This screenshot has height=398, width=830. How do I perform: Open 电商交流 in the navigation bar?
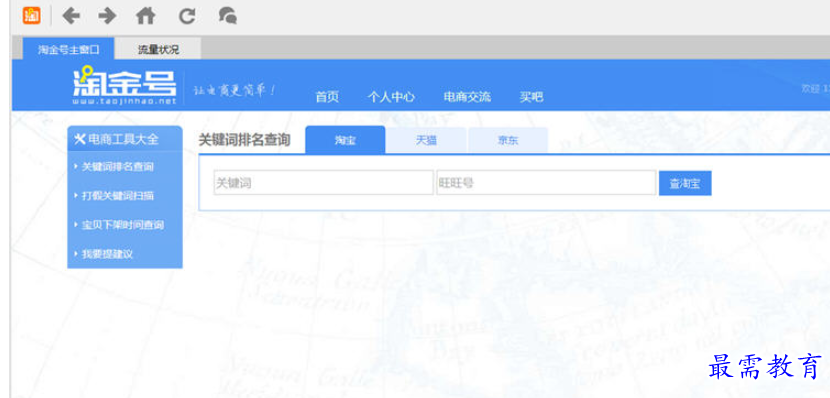pyautogui.click(x=467, y=97)
